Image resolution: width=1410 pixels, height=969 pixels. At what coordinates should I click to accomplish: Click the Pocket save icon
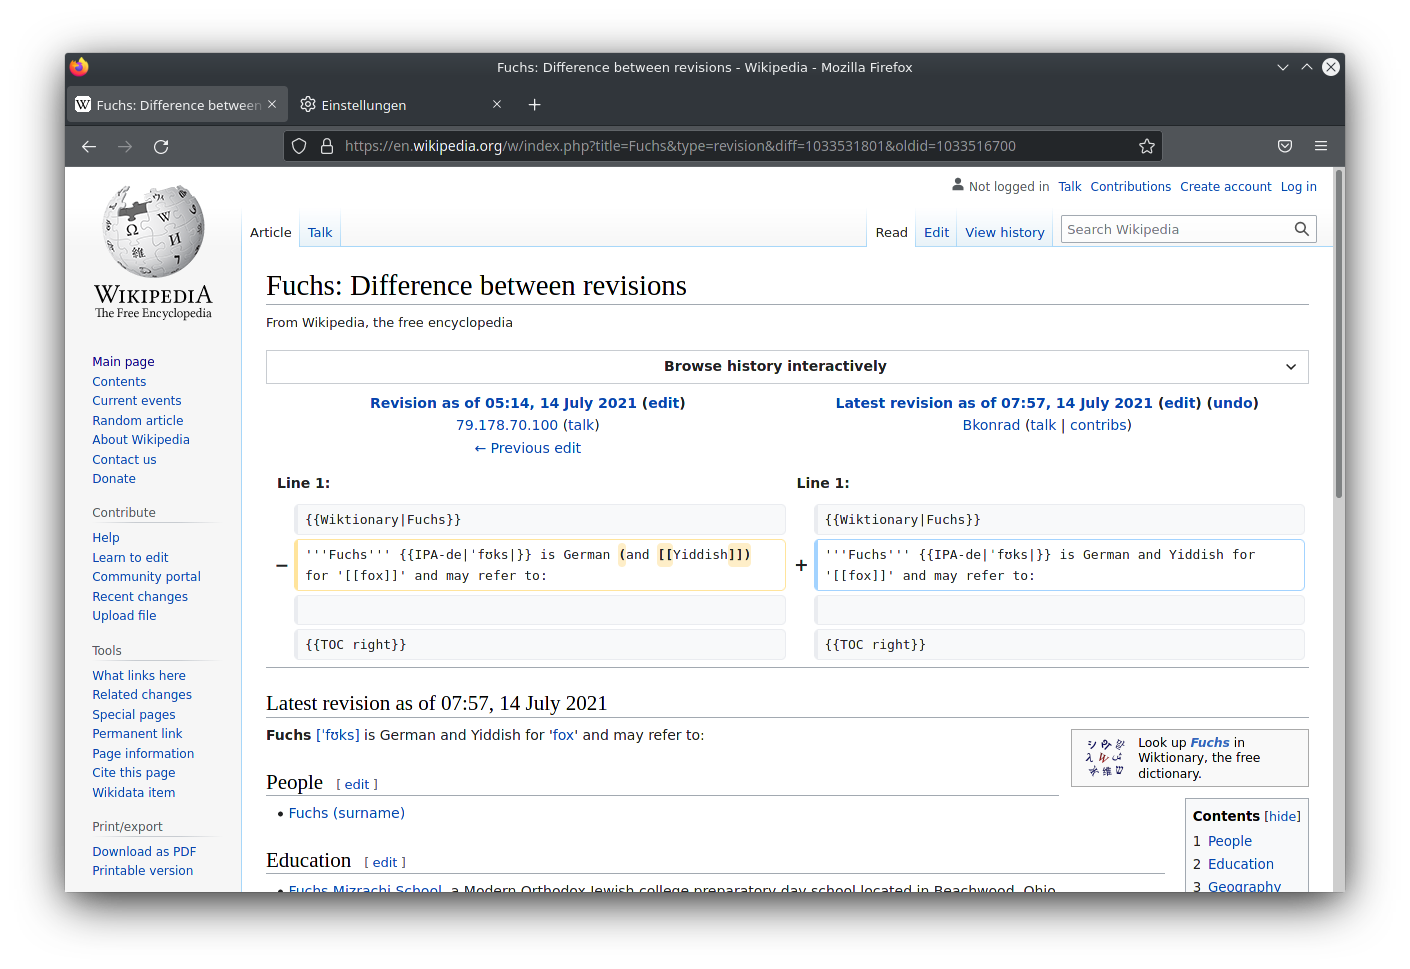tap(1284, 146)
